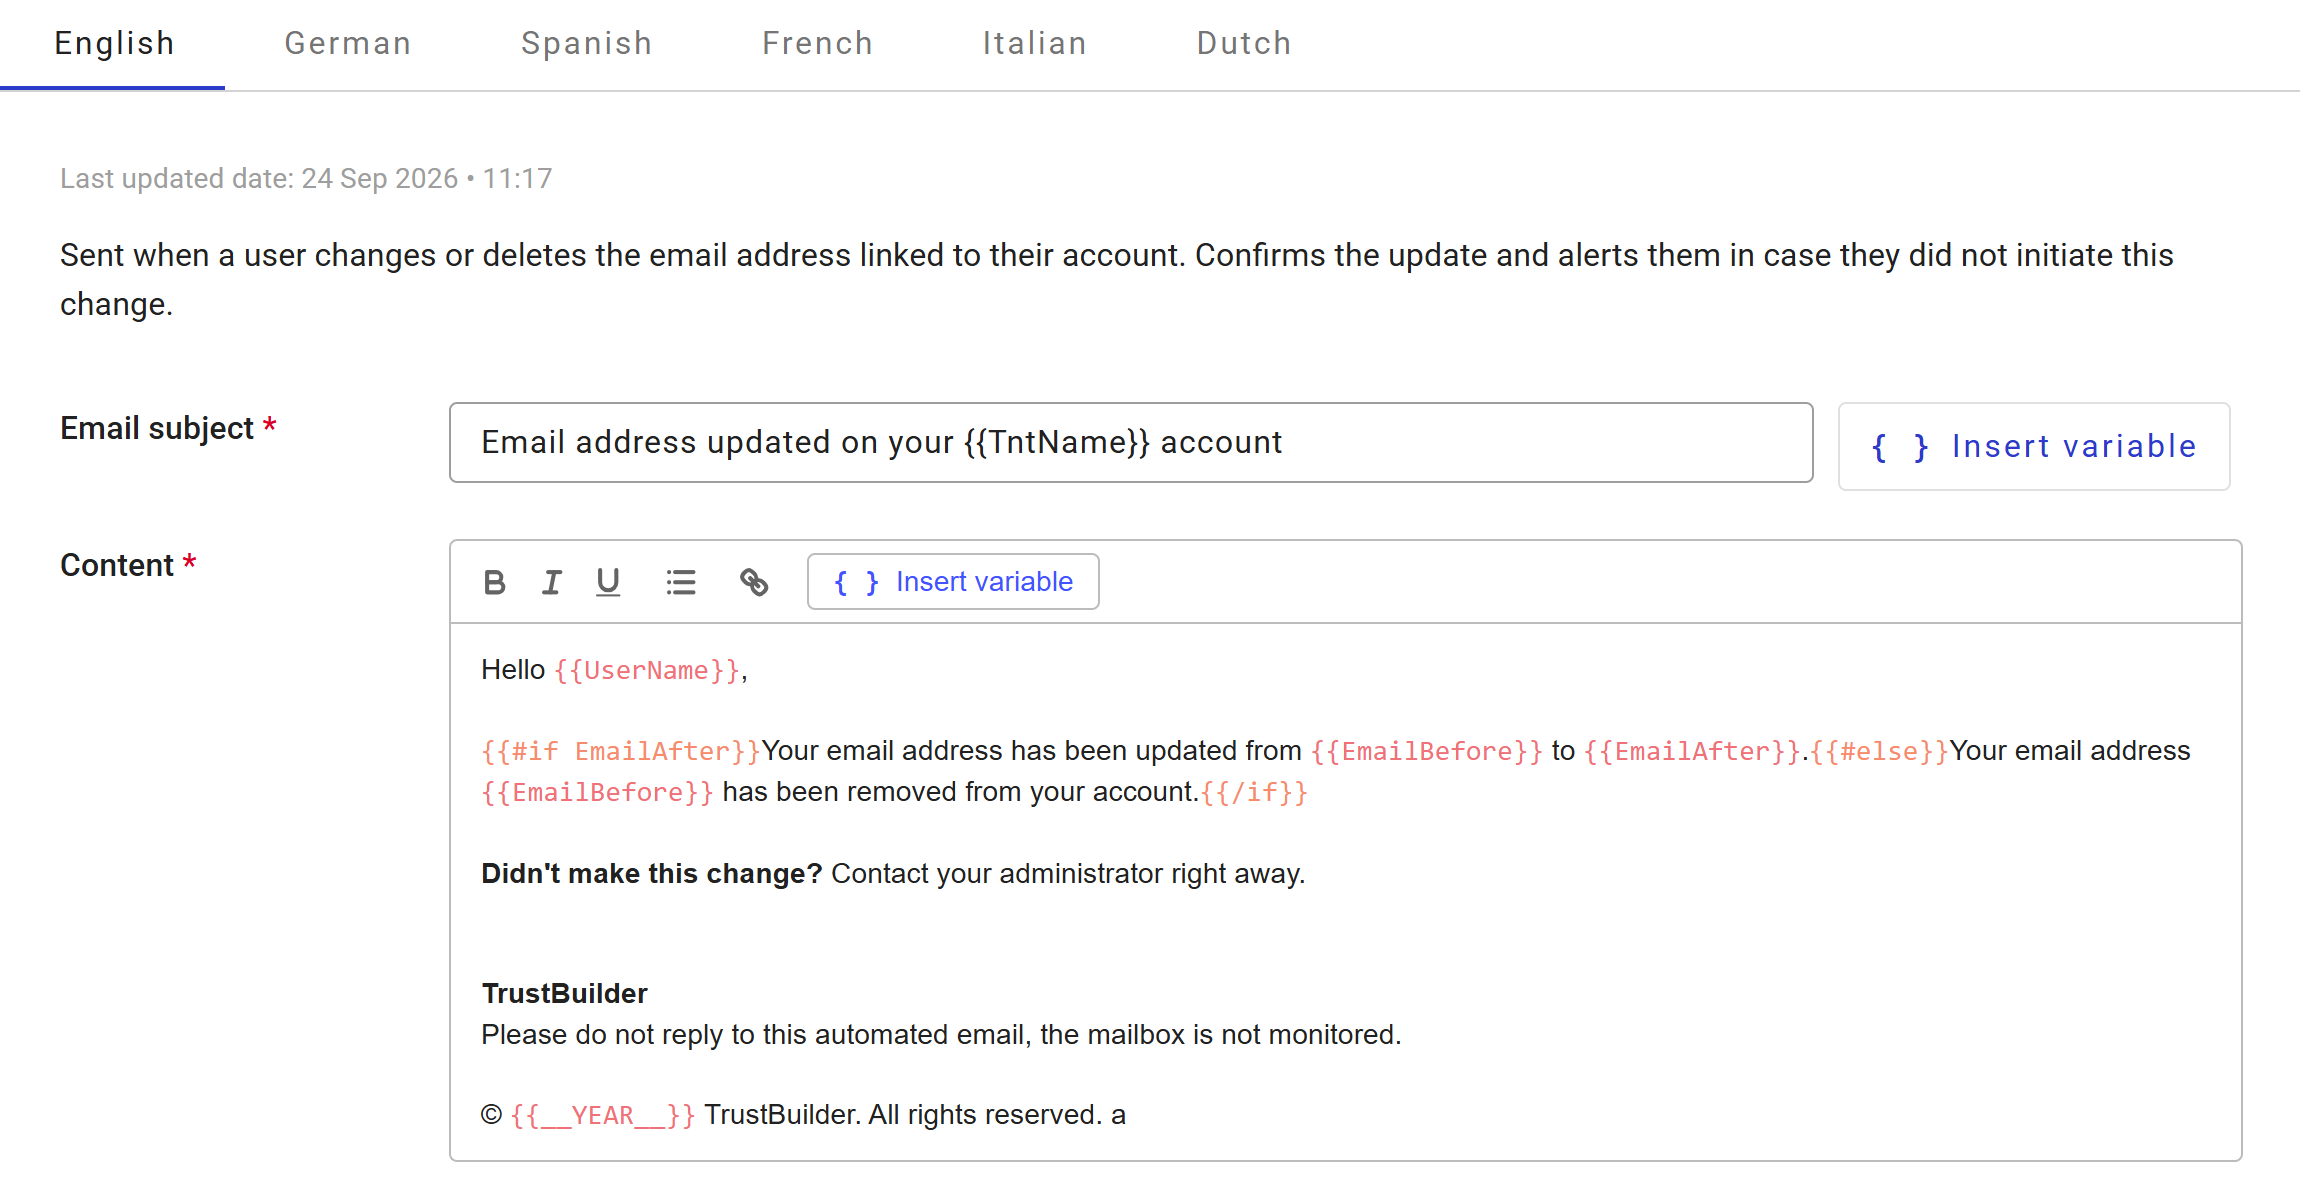2300x1192 pixels.
Task: Switch to the German tab
Action: pyautogui.click(x=347, y=43)
